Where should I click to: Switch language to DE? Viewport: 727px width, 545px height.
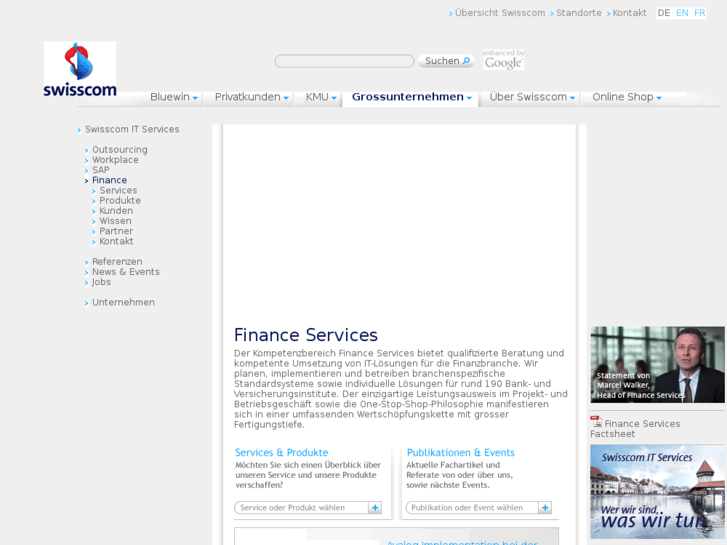(663, 13)
